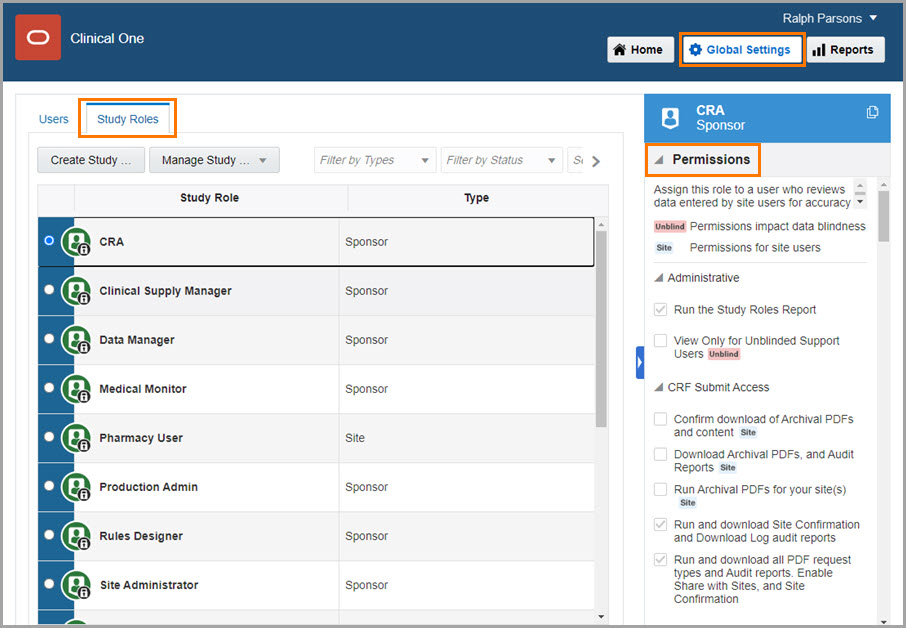Enable View Only for Unblinded Support Users

pos(660,341)
